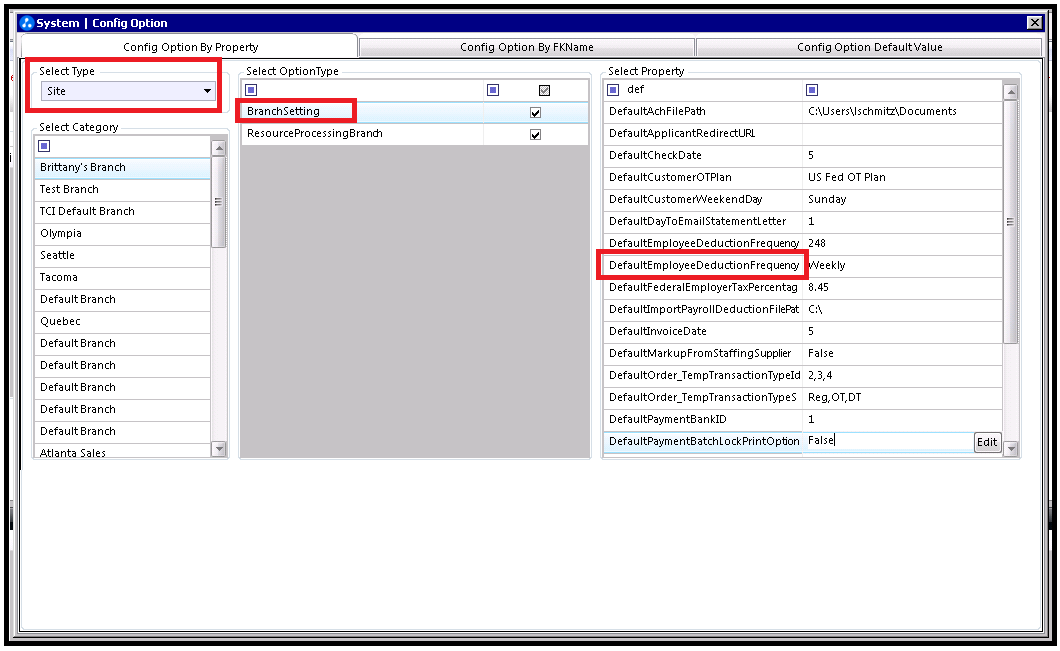Open Config Option Default Value tab

tap(869, 47)
